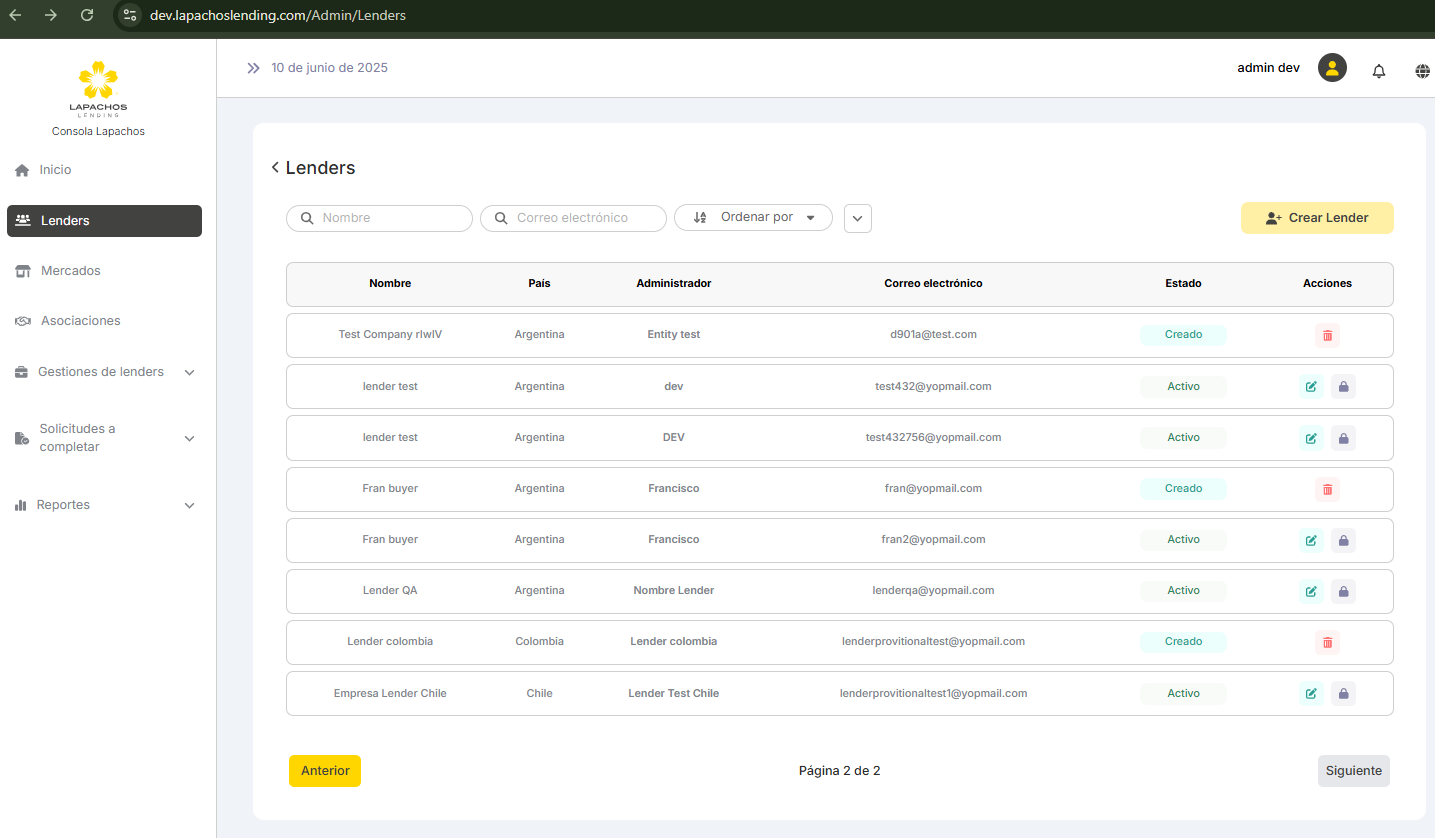Lock the fran2@yopmail.com lender
The image size is (1435, 838).
coord(1343,541)
